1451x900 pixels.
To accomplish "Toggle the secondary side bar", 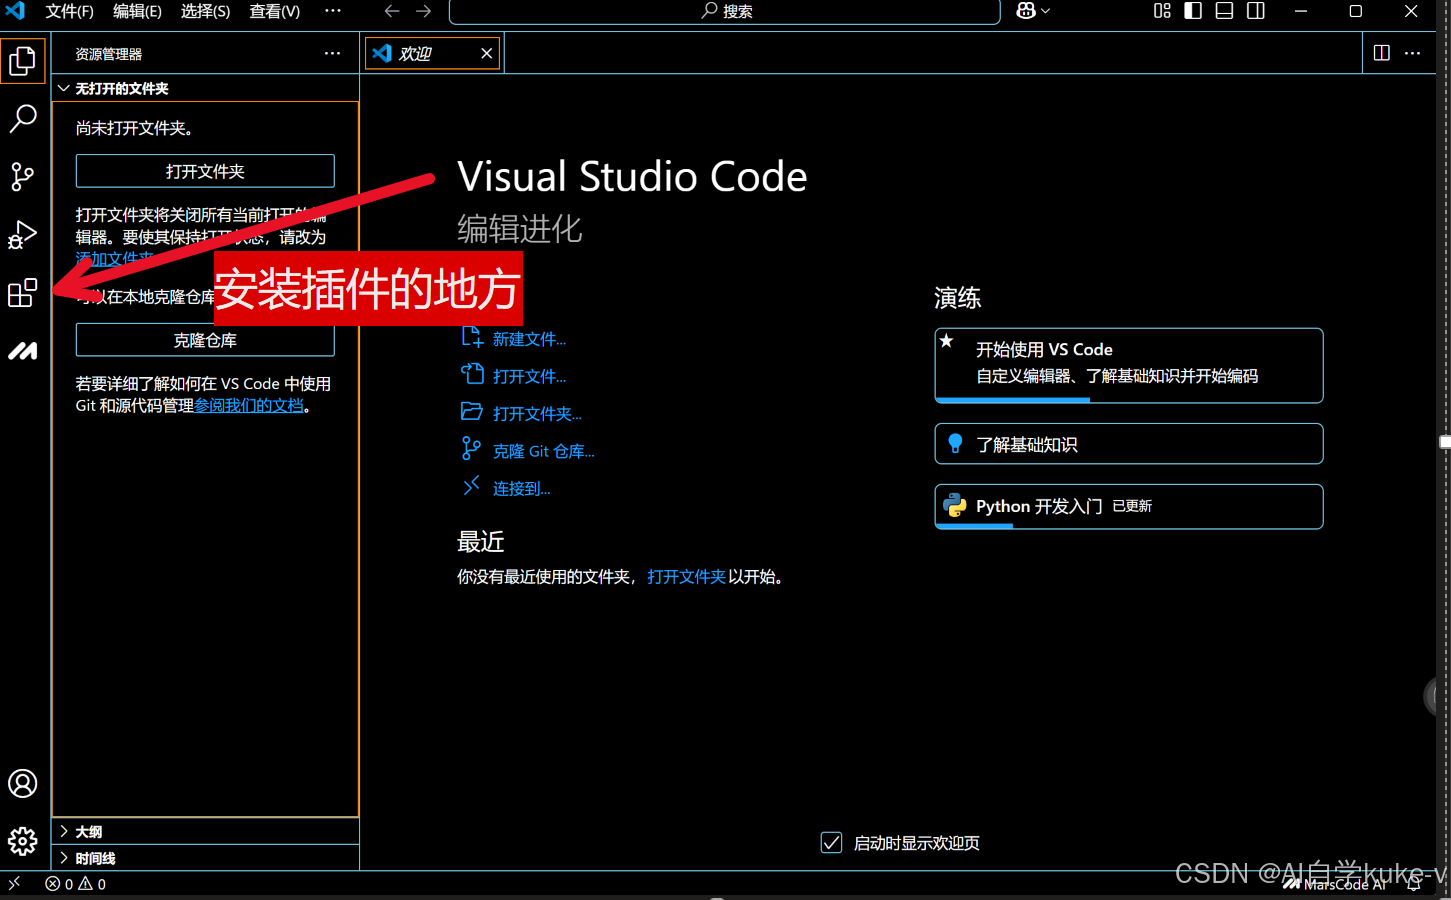I will coord(1256,11).
